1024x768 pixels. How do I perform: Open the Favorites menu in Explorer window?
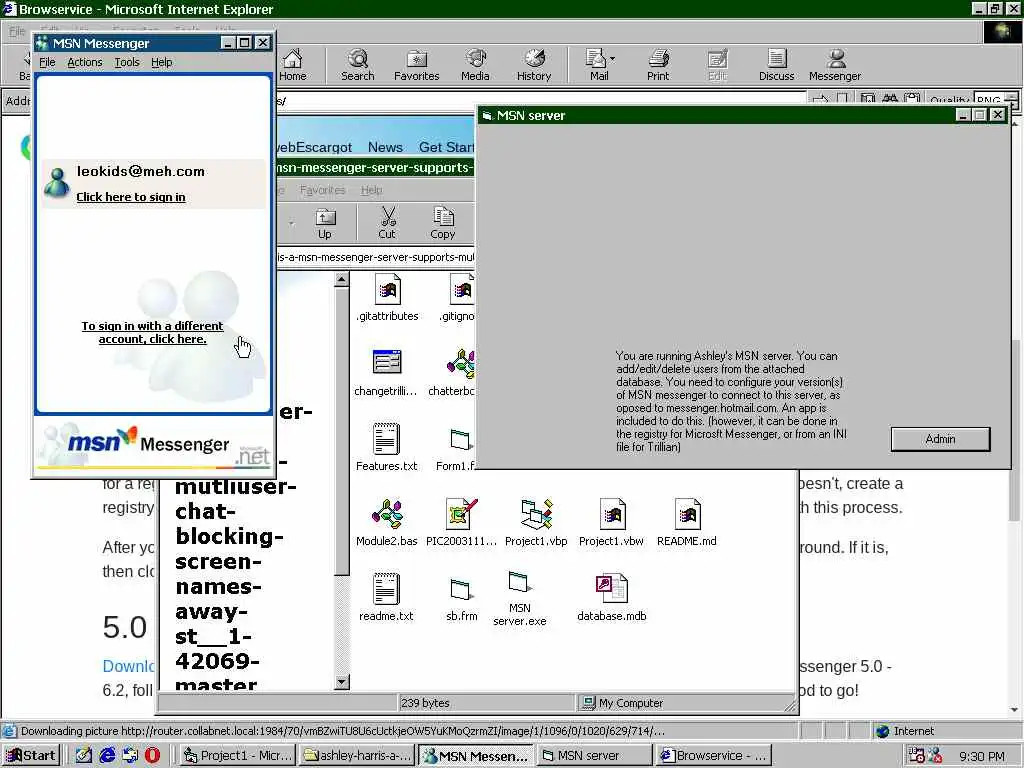pos(323,190)
